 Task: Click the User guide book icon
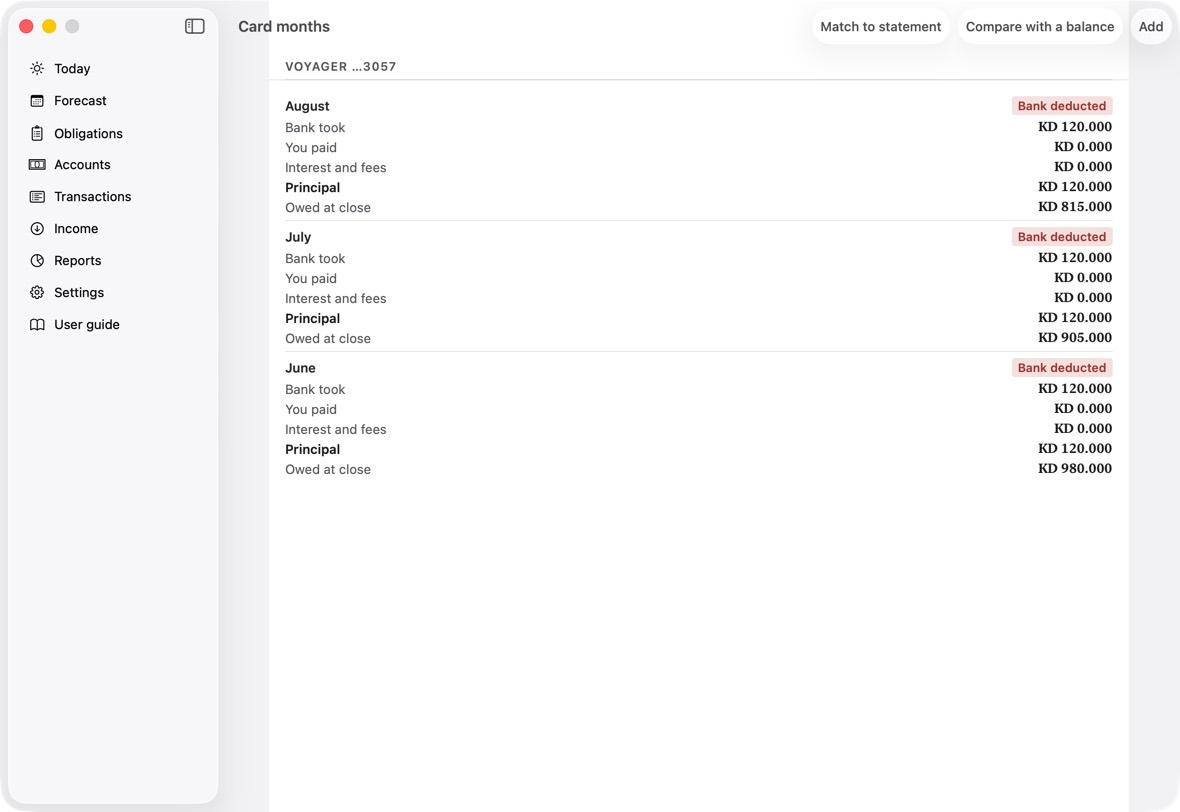click(x=37, y=324)
